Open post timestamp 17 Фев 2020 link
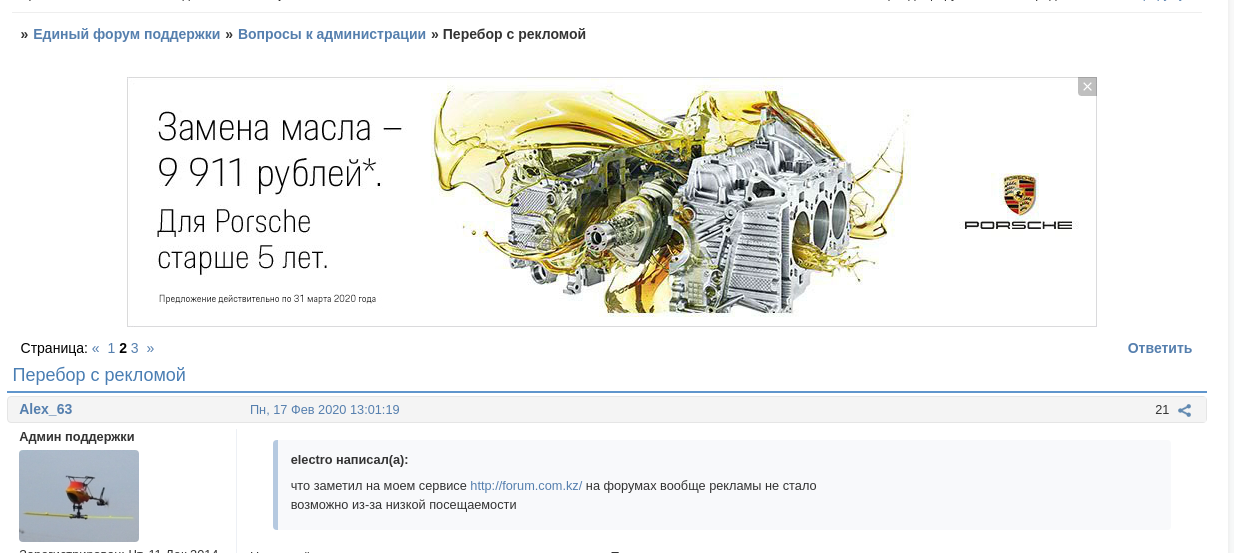This screenshot has width=1234, height=553. pyautogui.click(x=325, y=410)
